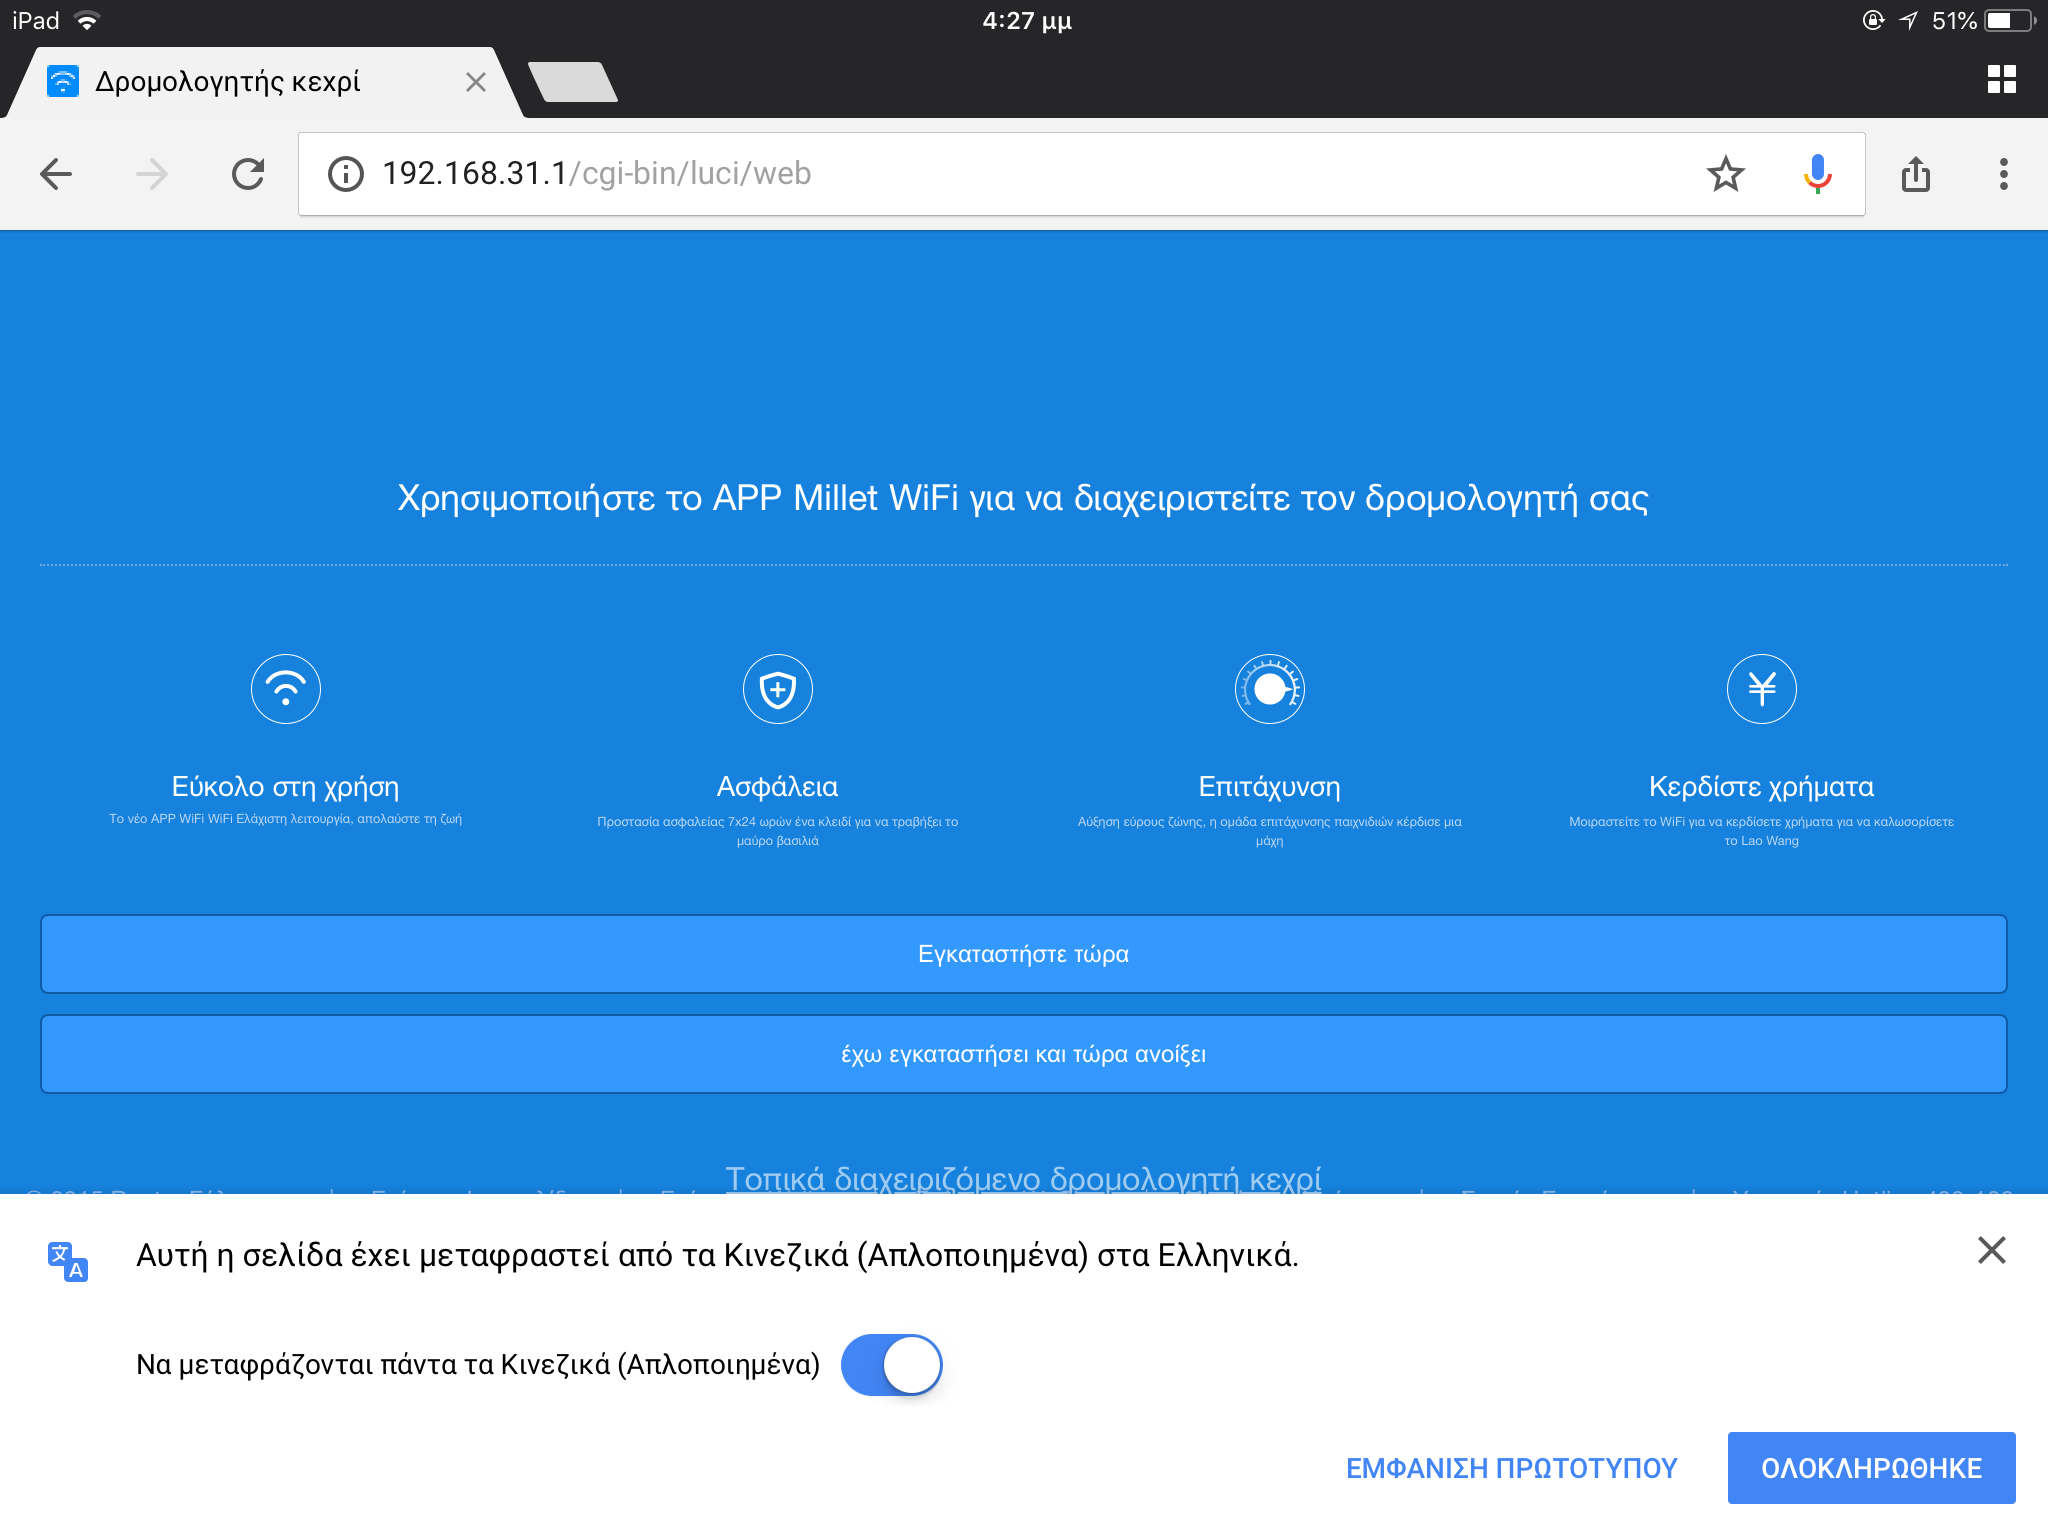Click the security shield feature icon

(x=777, y=689)
